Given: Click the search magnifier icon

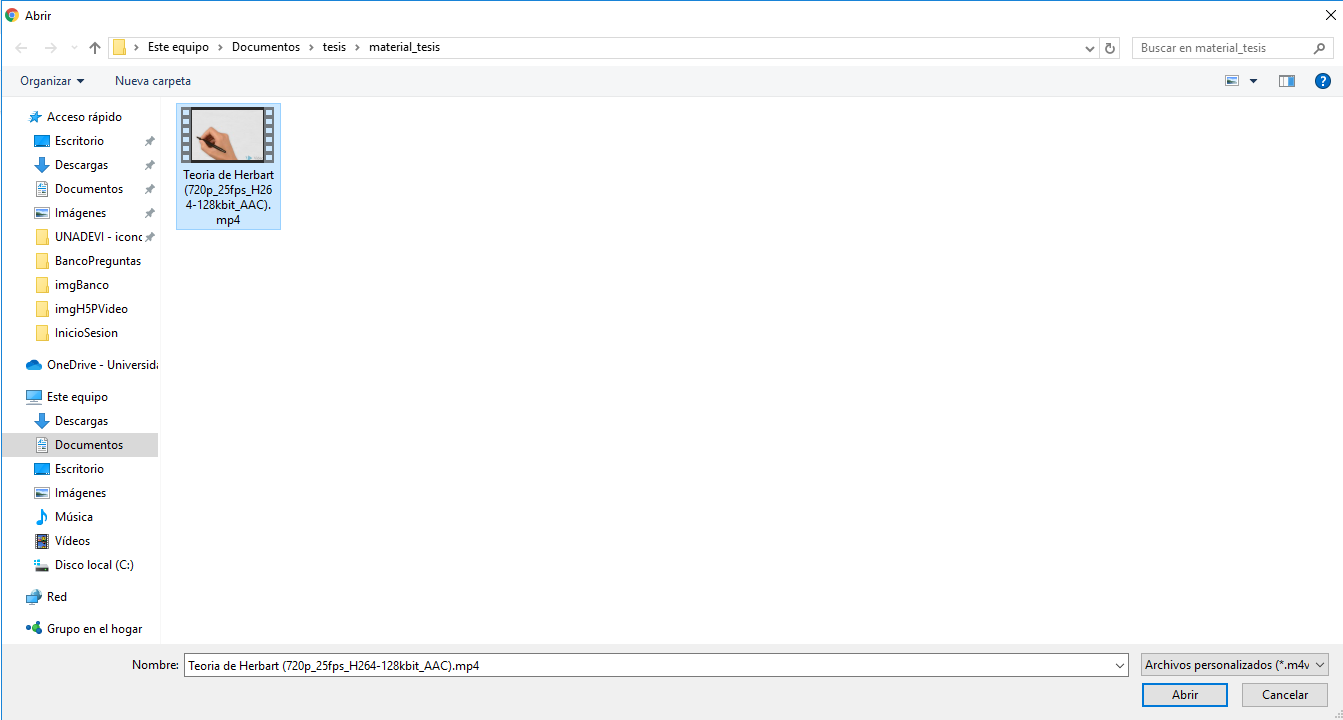Looking at the screenshot, I should click(1319, 48).
